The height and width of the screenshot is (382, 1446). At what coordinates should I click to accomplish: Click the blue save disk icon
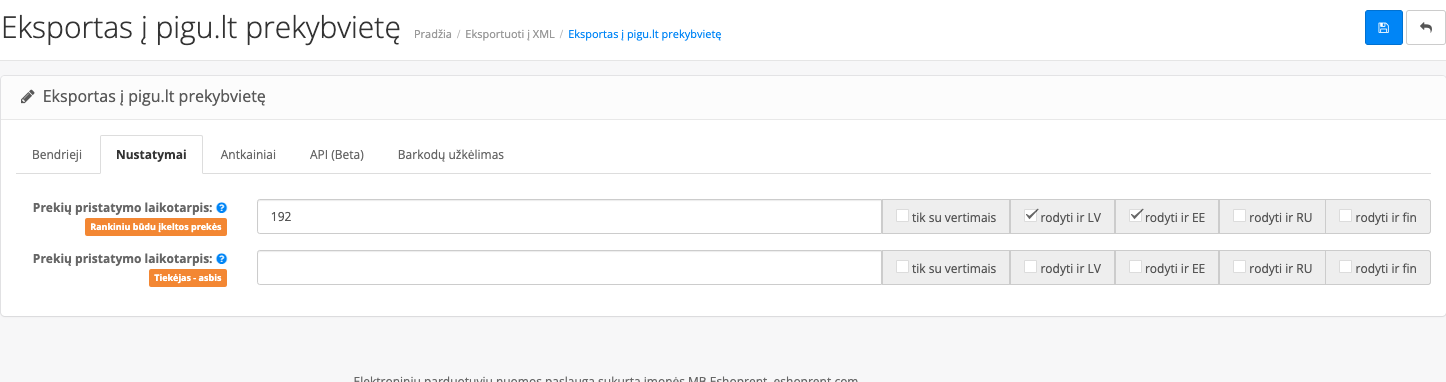click(x=1383, y=28)
